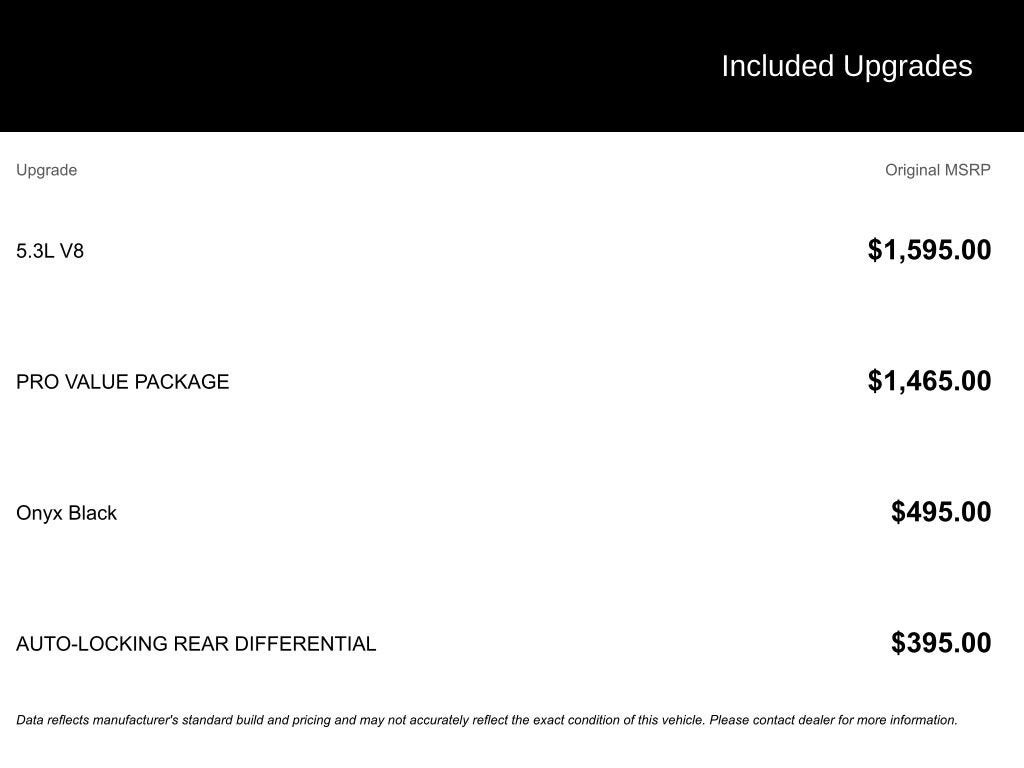This screenshot has height=768, width=1024.
Task: Select AUTO-LOCKING REAR DIFFERENTIAL upgrade
Action: (196, 644)
